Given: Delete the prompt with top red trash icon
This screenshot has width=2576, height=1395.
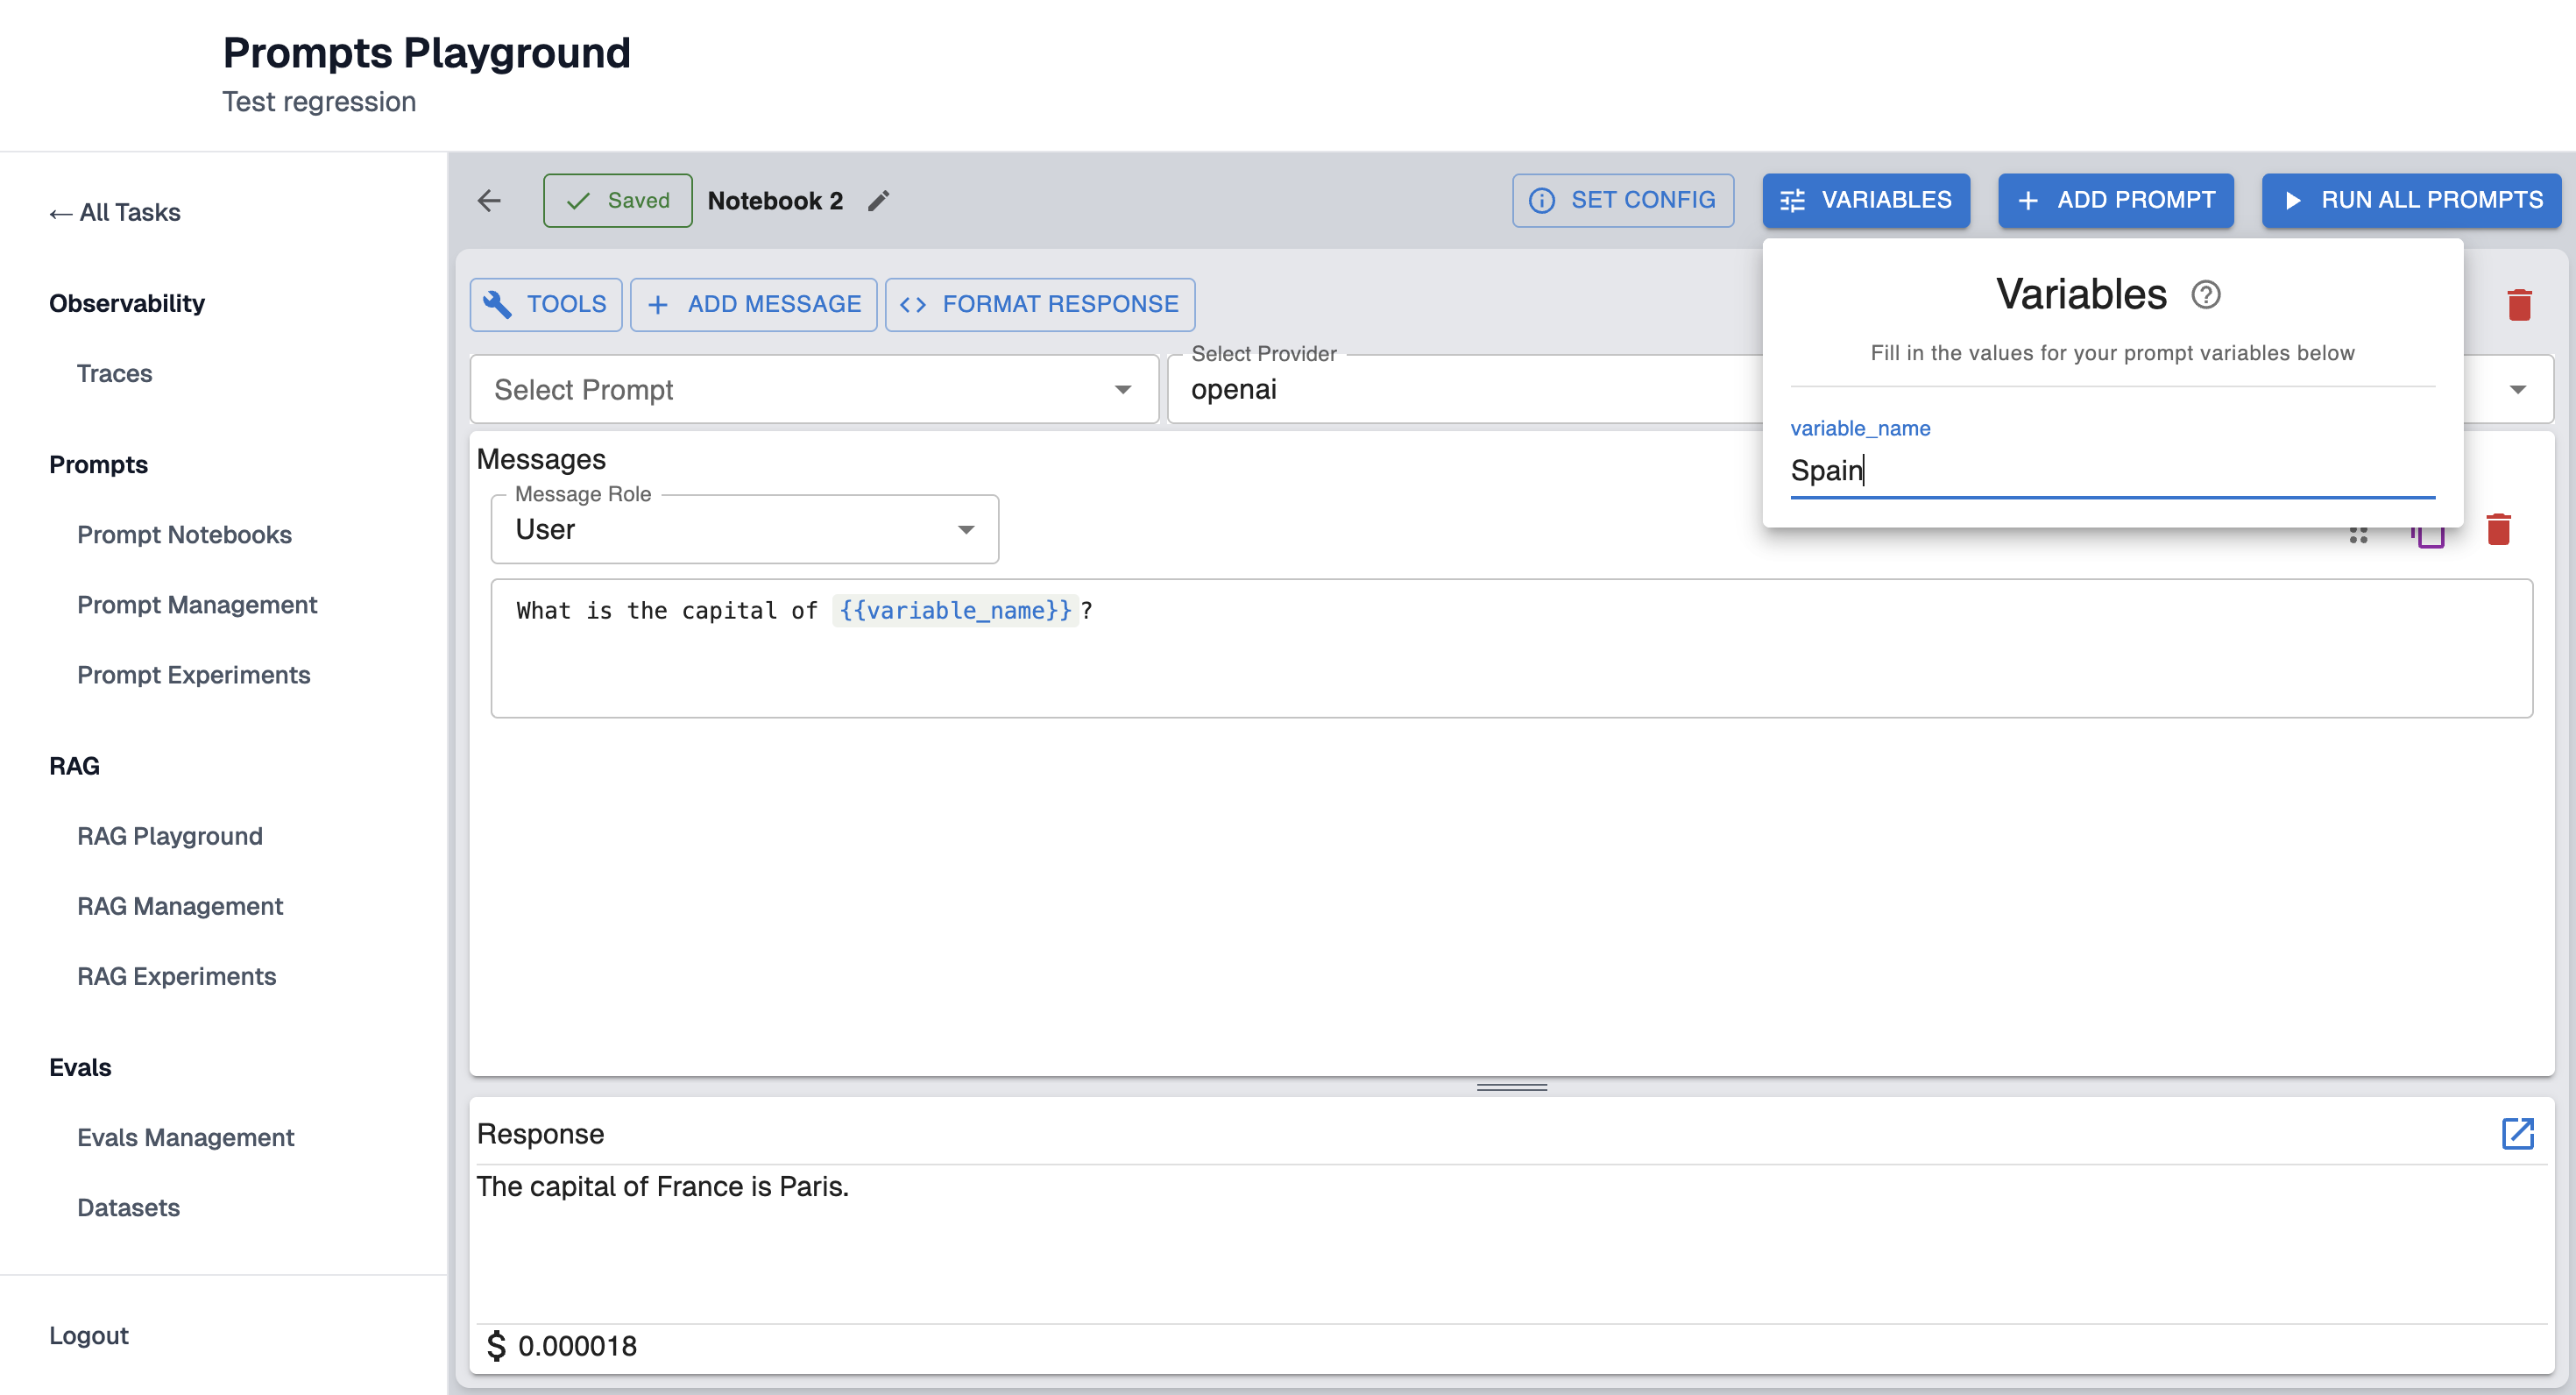Looking at the screenshot, I should click(2519, 304).
